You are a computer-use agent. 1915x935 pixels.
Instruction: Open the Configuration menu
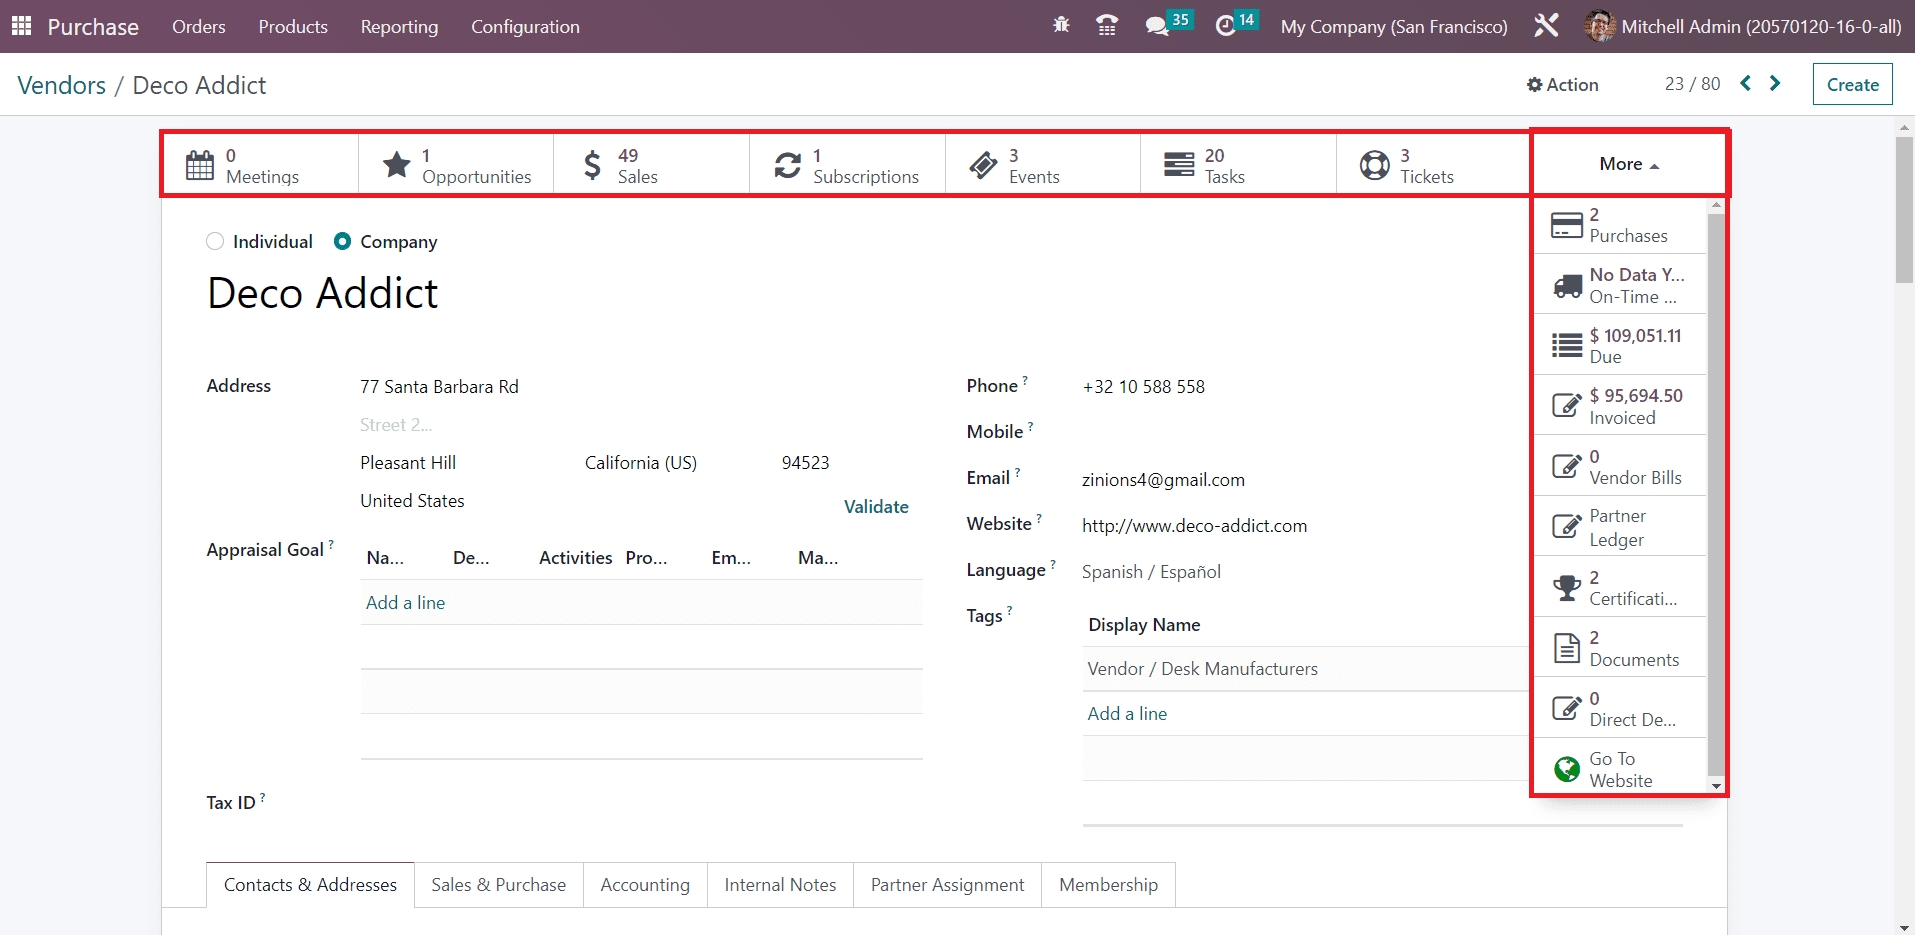[525, 27]
